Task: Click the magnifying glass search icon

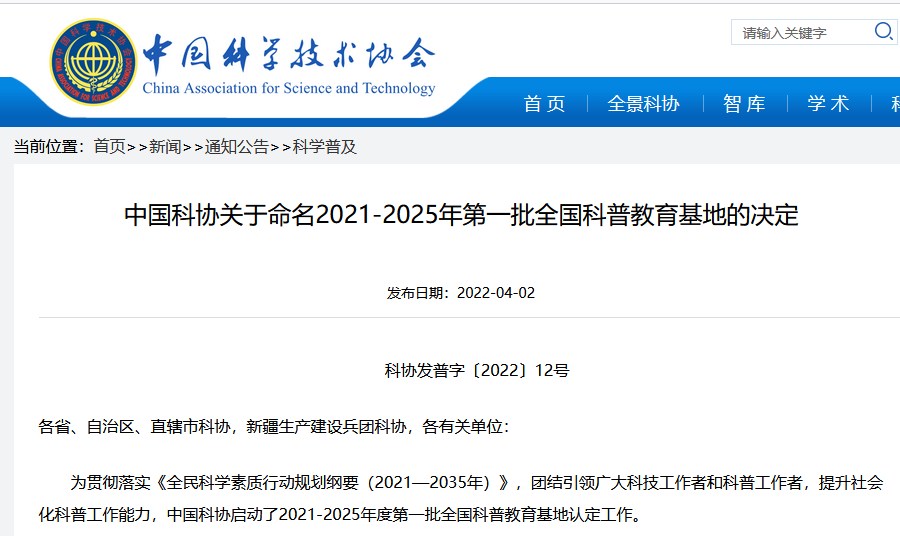Action: (883, 32)
